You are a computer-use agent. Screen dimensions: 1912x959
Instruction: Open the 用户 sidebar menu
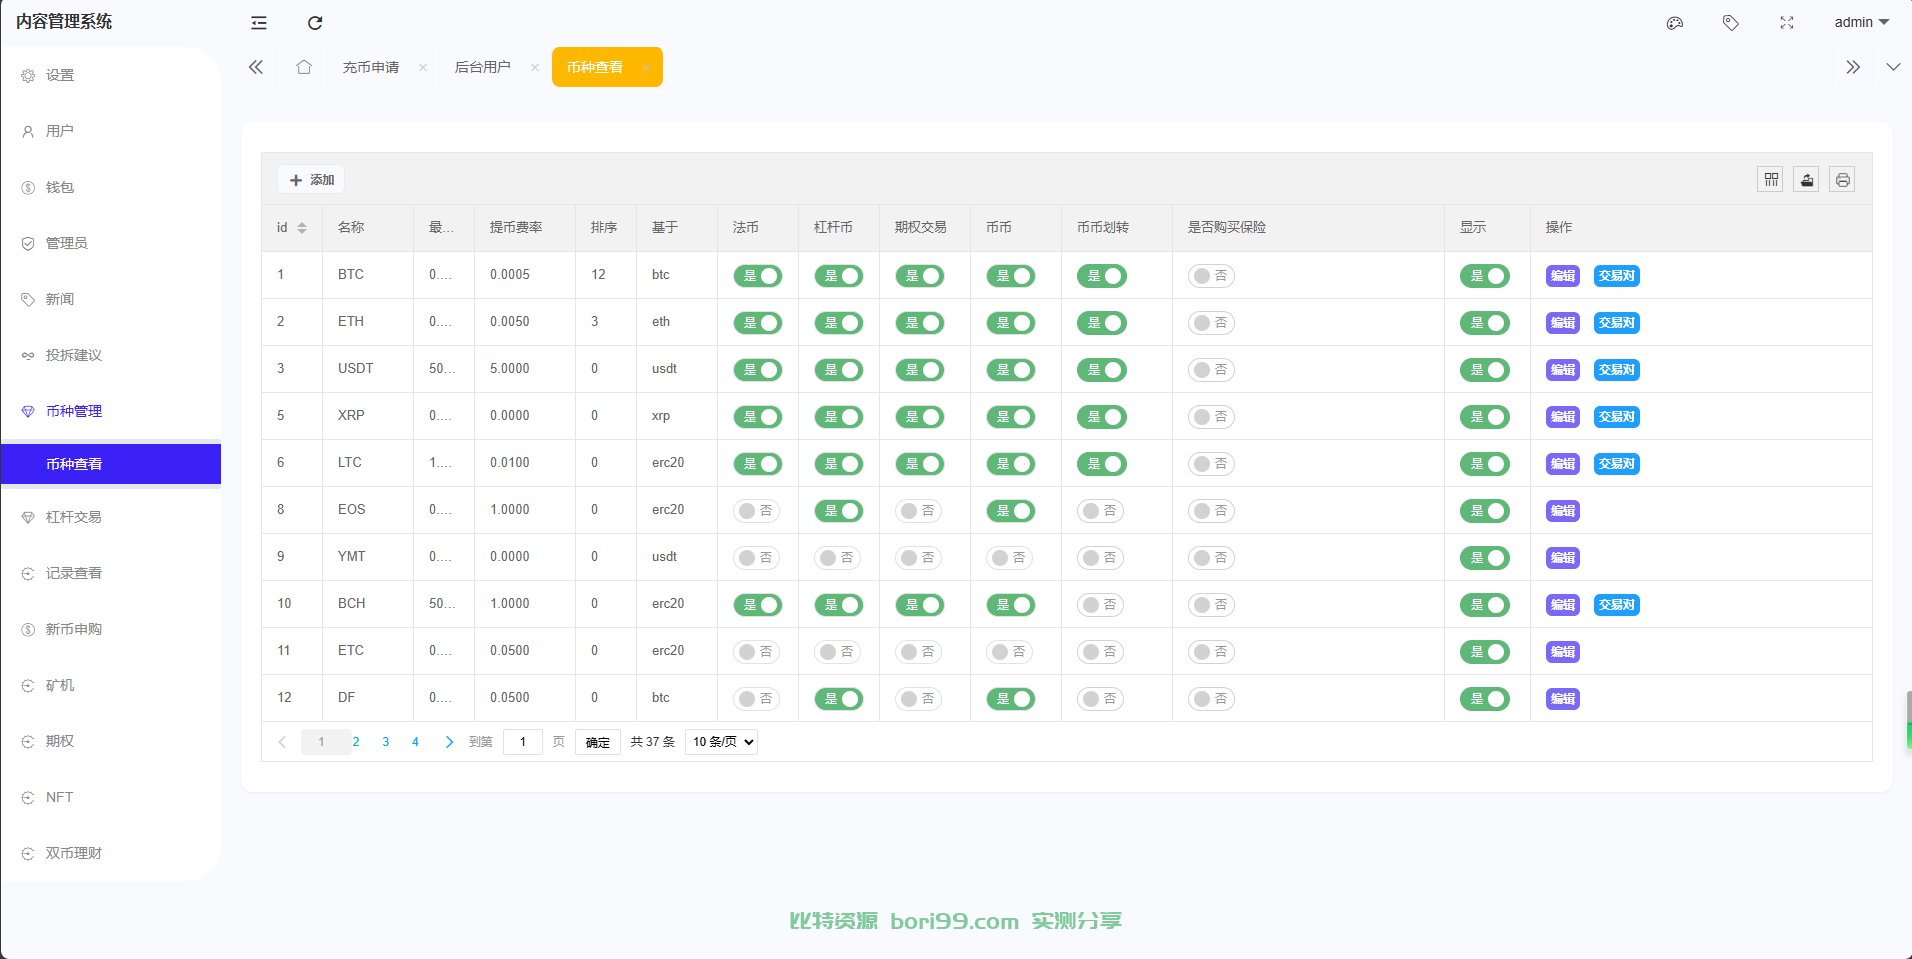111,131
